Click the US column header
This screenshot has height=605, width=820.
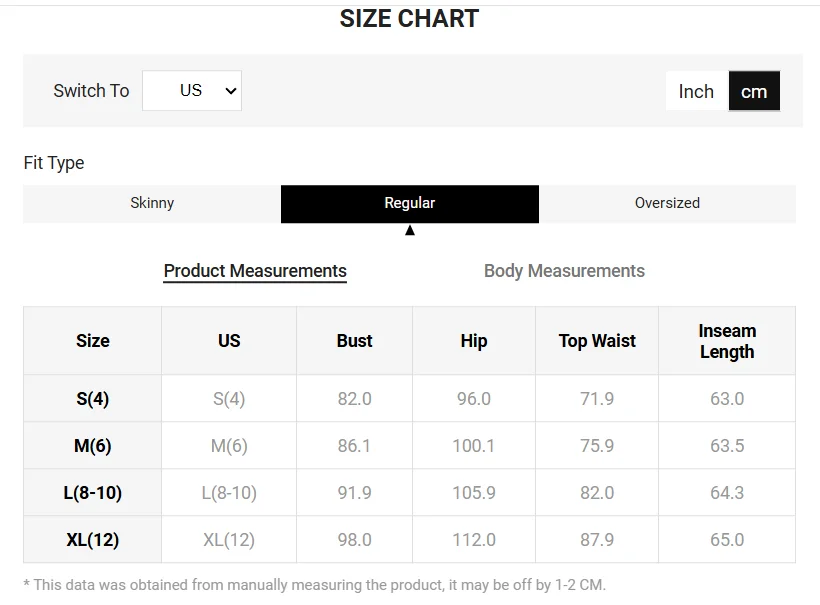tap(229, 341)
